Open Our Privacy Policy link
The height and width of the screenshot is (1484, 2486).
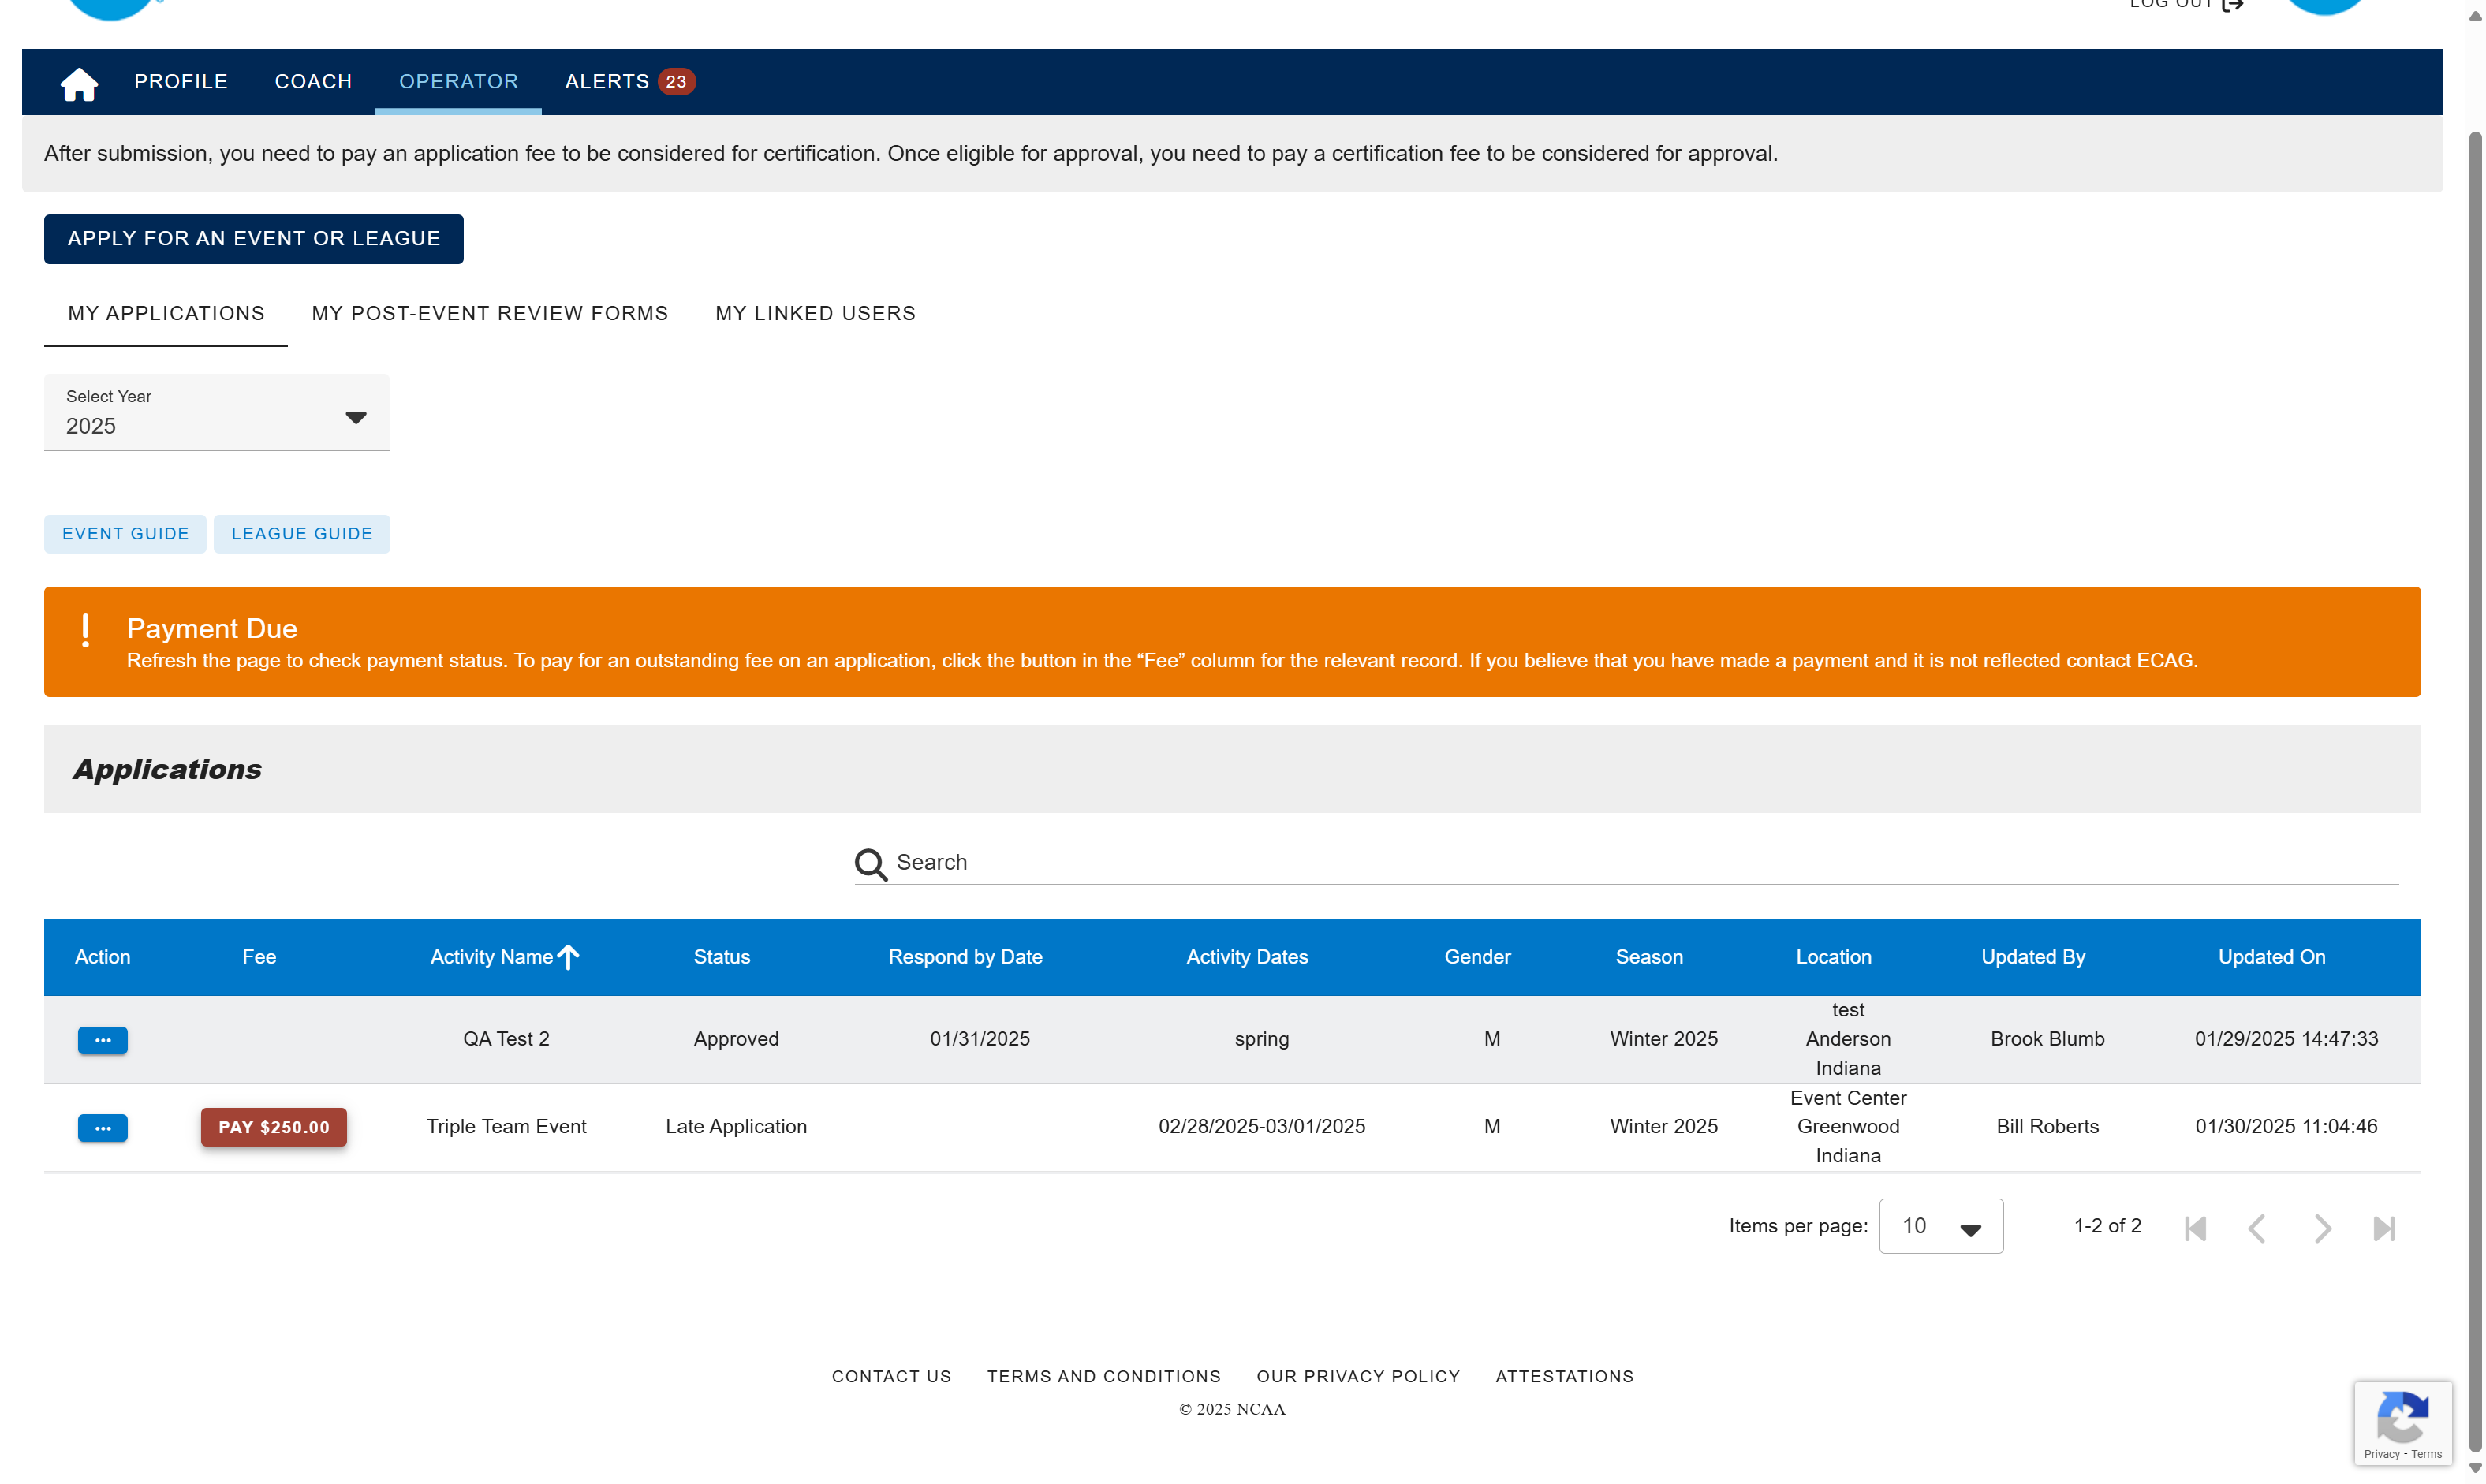[1358, 1377]
